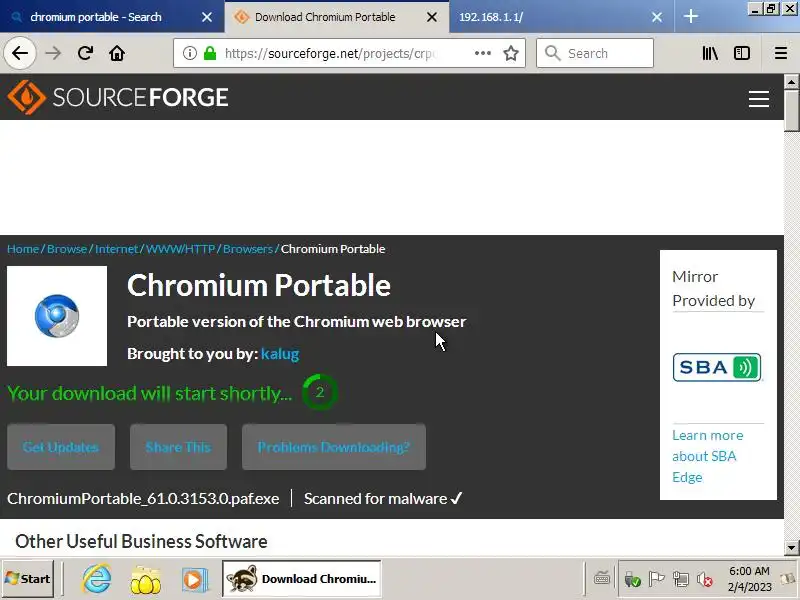The image size is (800, 600).
Task: Click the forward navigation arrow
Action: point(53,53)
